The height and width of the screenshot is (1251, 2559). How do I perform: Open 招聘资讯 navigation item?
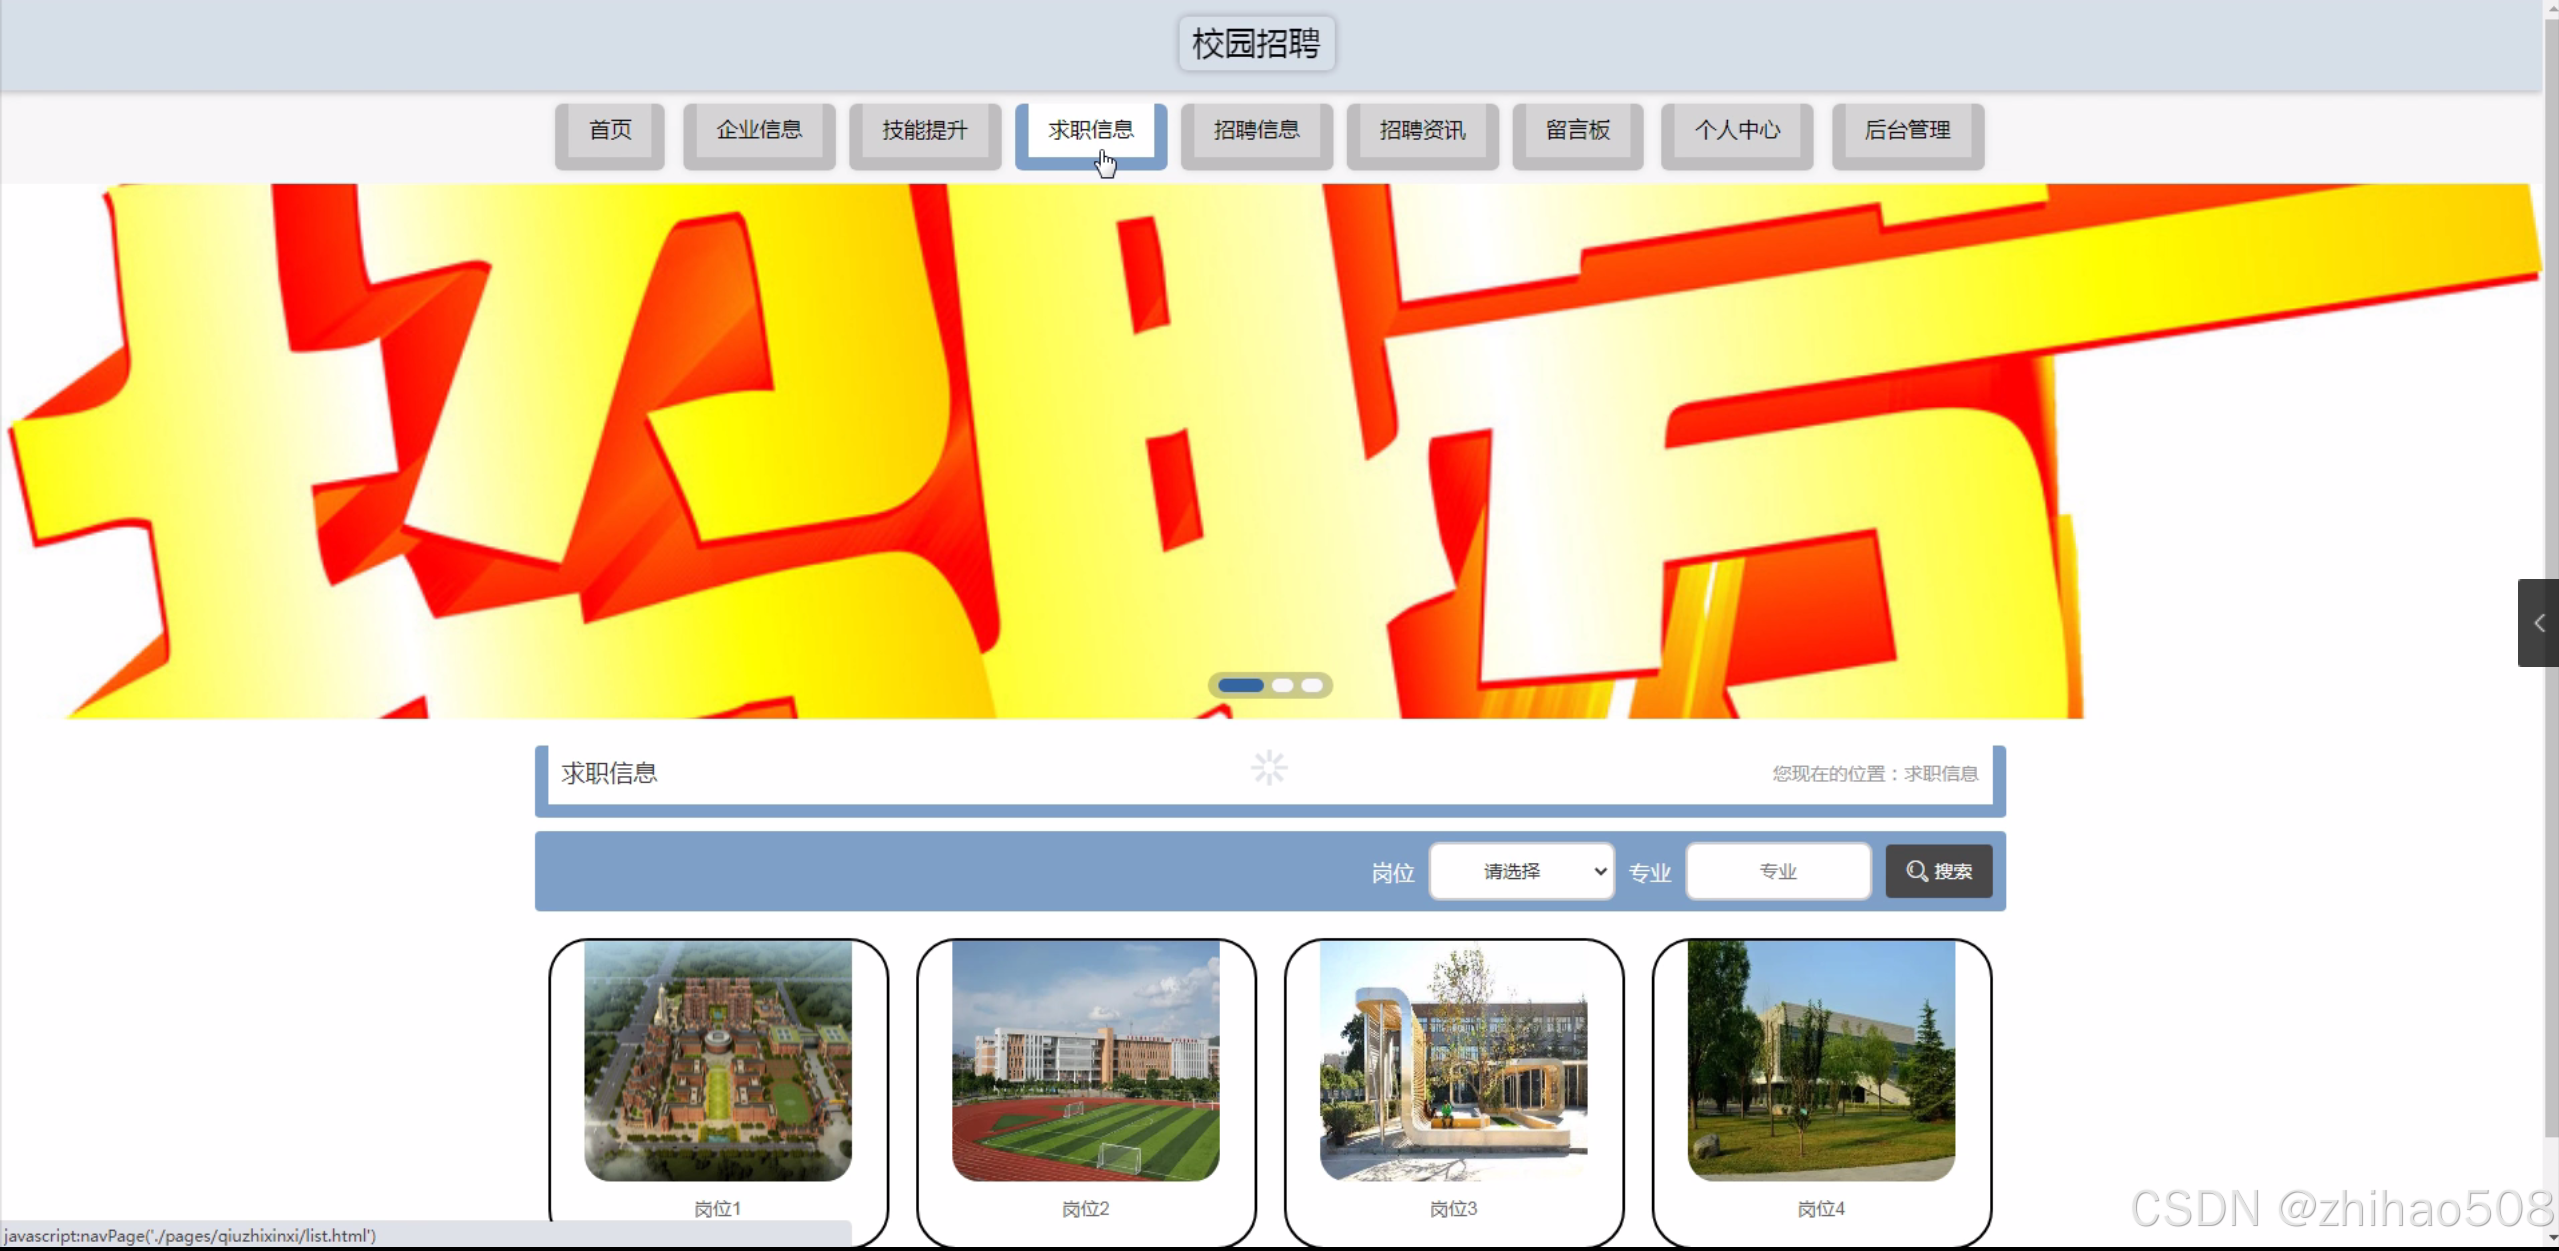click(1422, 131)
